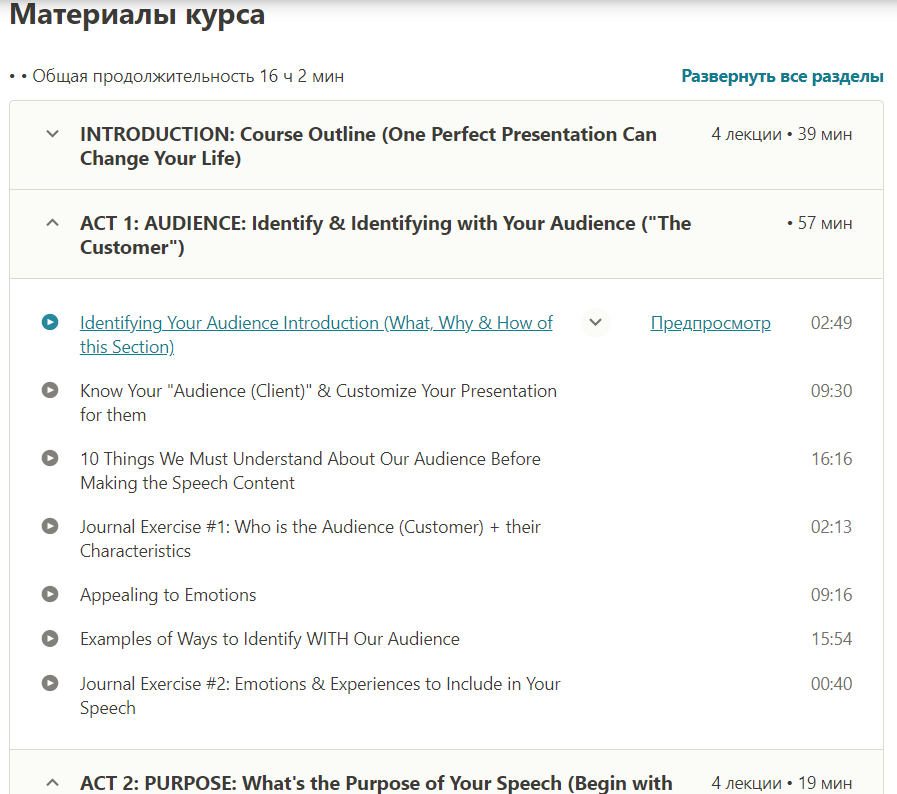This screenshot has height=794, width=897.
Task: Click play icon for Examples of Ways to Identify
Action: (50, 638)
